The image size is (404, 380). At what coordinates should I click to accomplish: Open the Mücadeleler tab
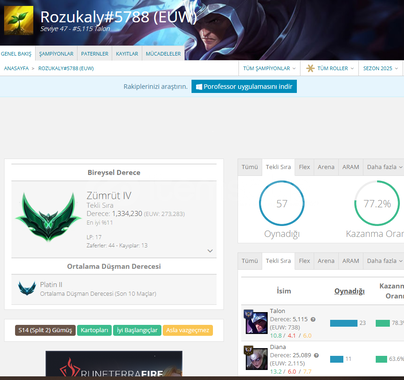163,54
